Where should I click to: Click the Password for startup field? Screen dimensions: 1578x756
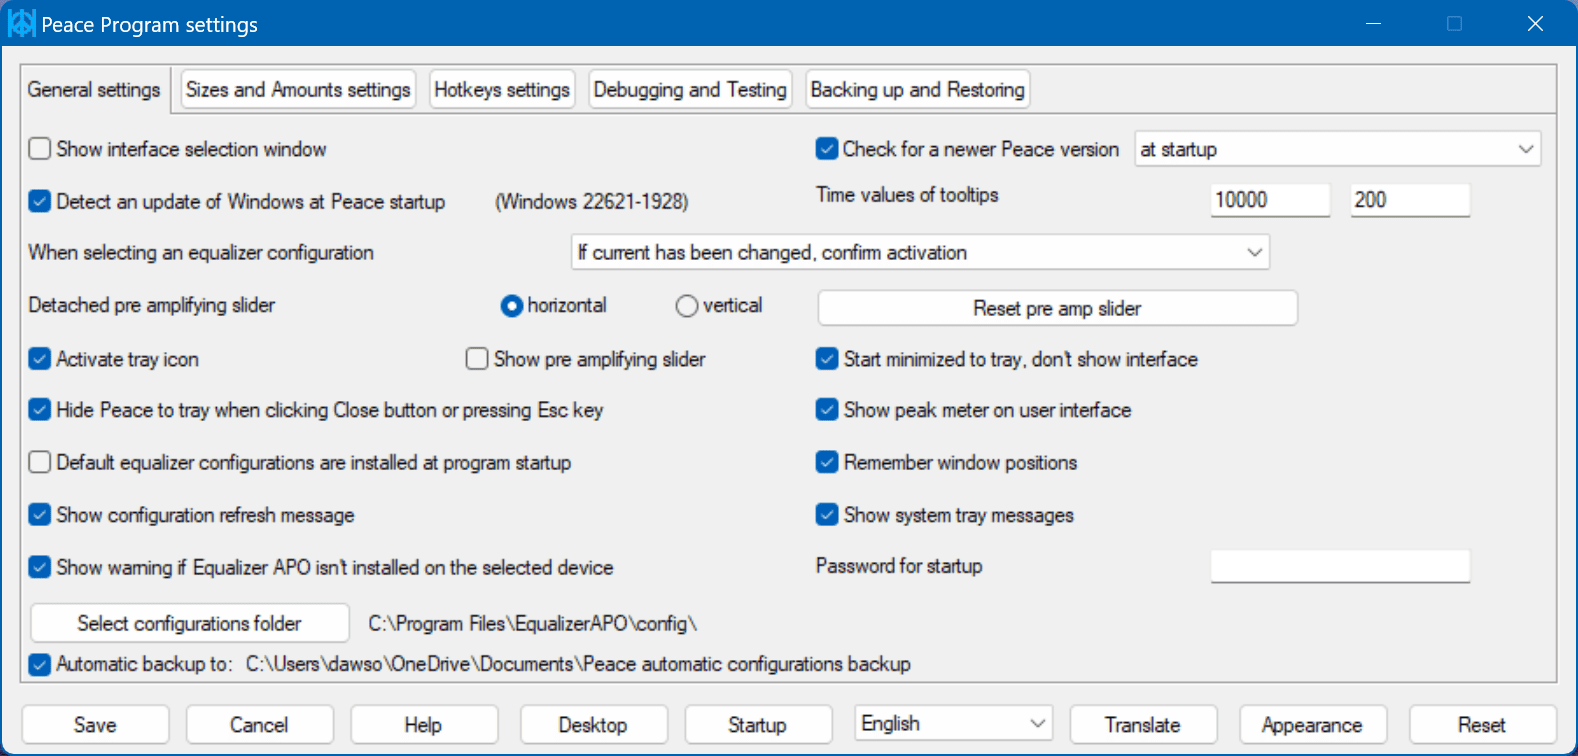[x=1340, y=566]
